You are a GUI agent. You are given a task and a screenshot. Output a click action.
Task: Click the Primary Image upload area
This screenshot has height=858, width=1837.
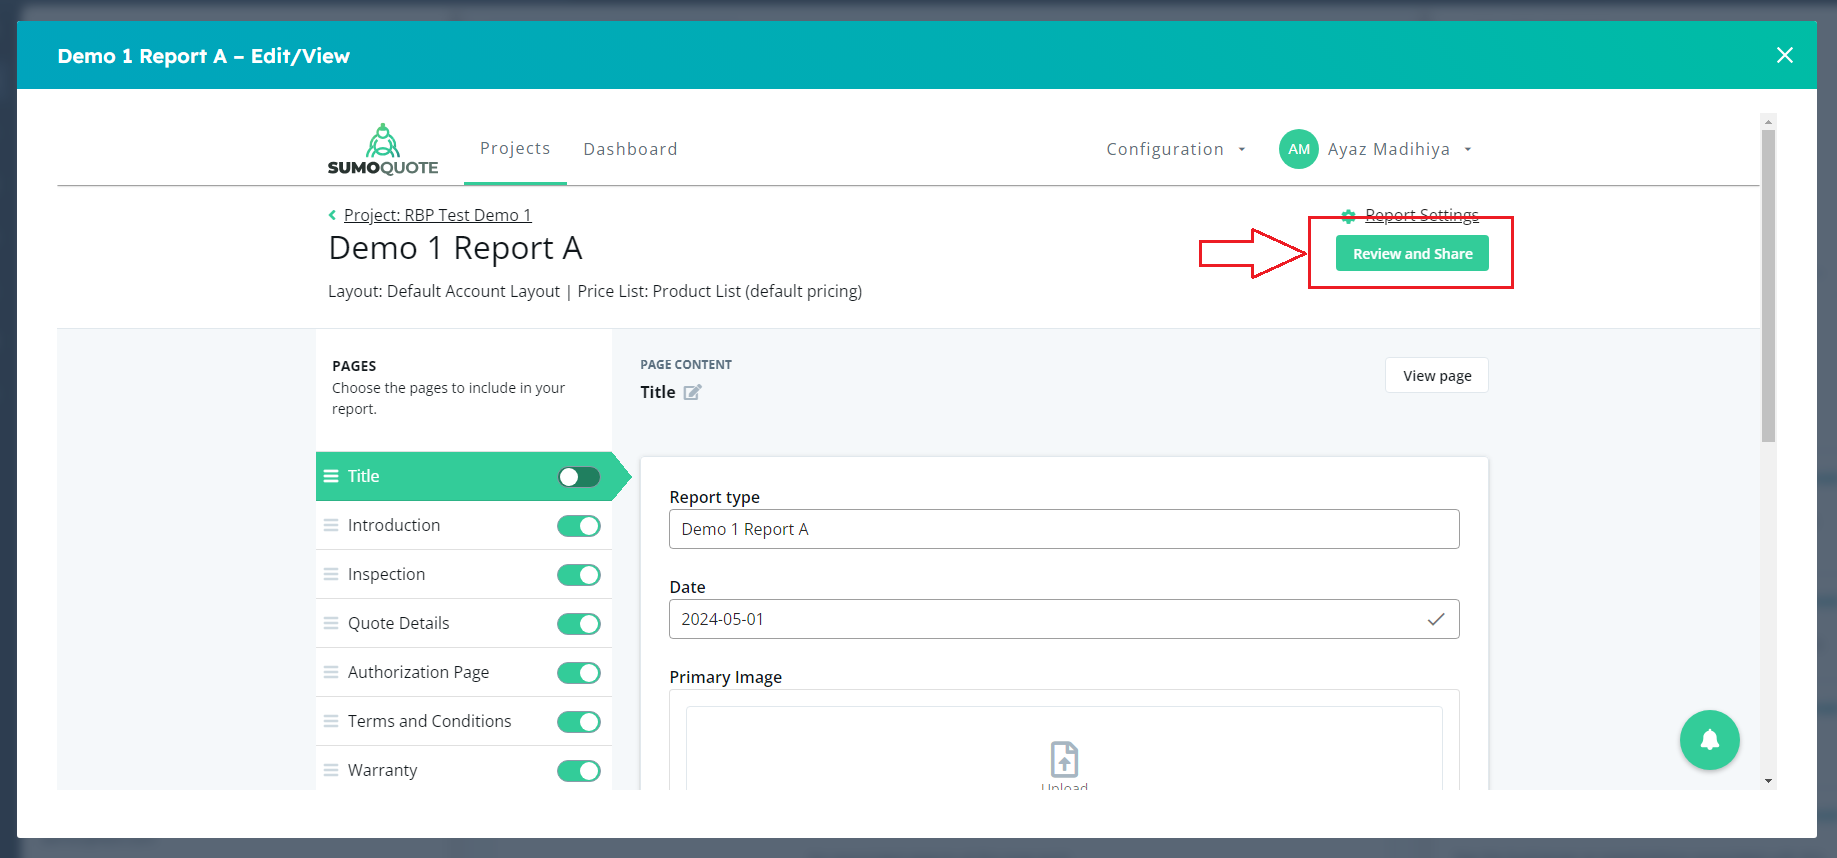tap(1064, 748)
